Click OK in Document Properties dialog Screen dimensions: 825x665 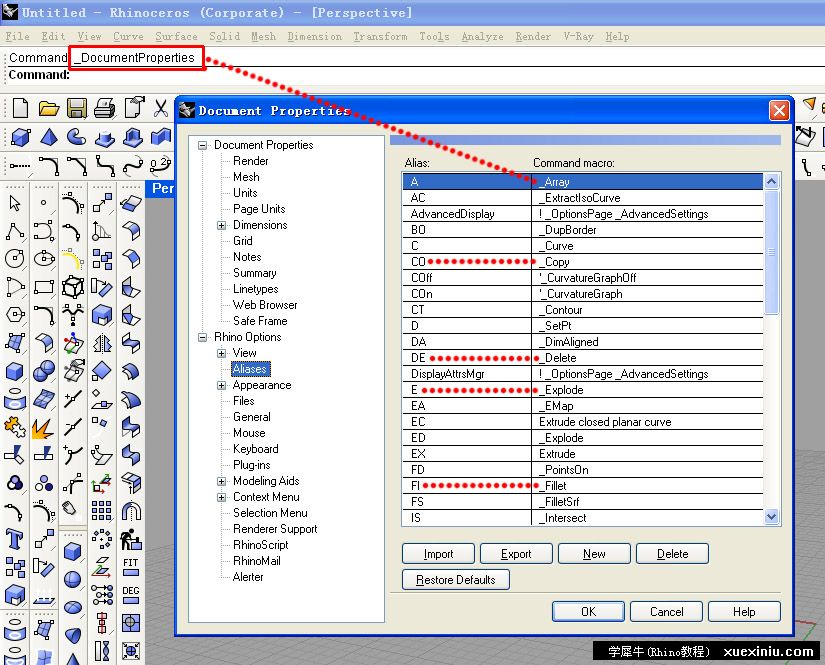point(588,611)
